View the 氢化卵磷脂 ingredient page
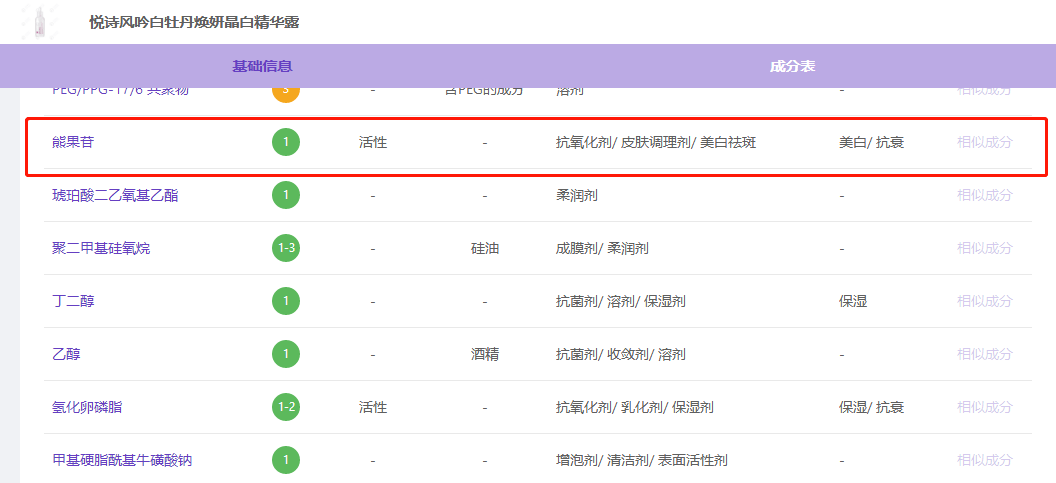This screenshot has width=1056, height=483. coord(88,407)
